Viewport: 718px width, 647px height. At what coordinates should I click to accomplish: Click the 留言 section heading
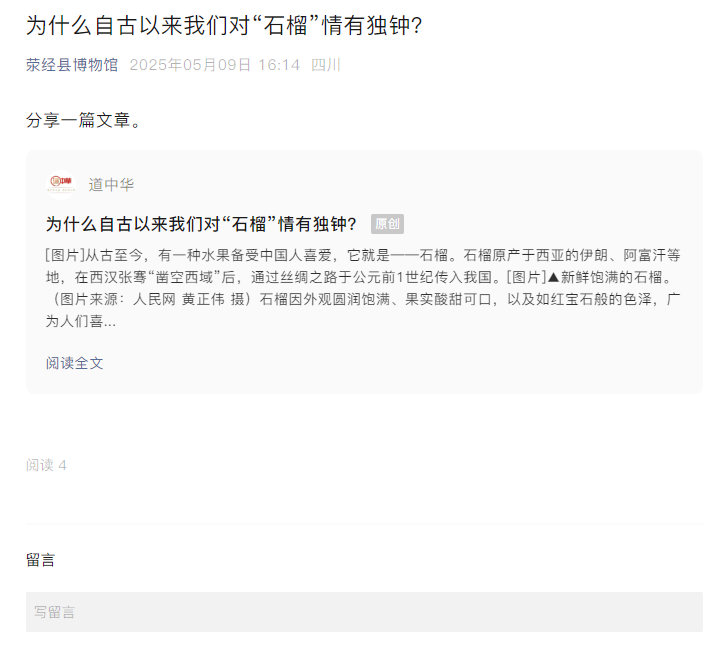coord(40,560)
